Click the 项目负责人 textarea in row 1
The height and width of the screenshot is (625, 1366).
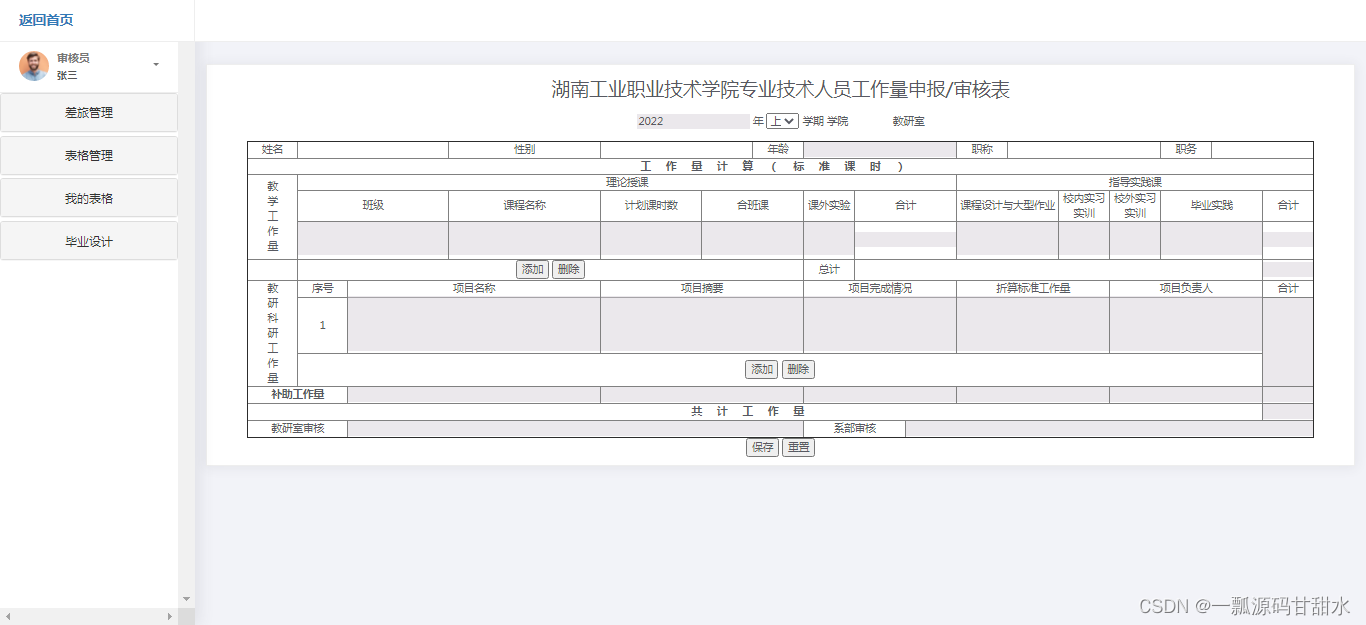coord(1186,325)
